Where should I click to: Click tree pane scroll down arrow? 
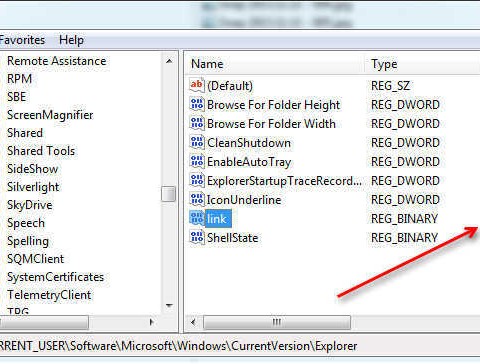[x=169, y=305]
